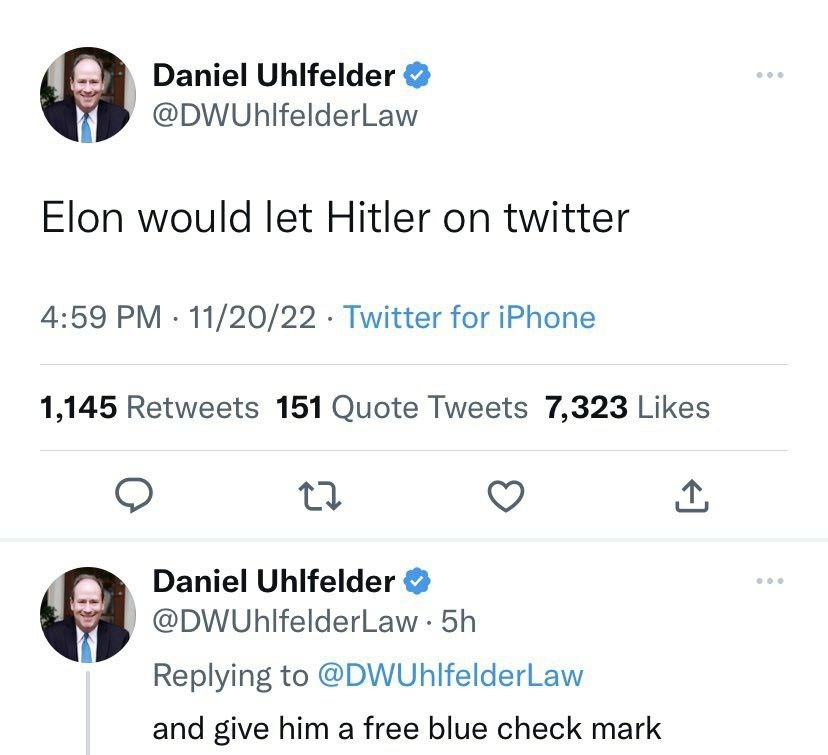The height and width of the screenshot is (755, 828).
Task: Click the Twitter for iPhone source link
Action: 469,318
